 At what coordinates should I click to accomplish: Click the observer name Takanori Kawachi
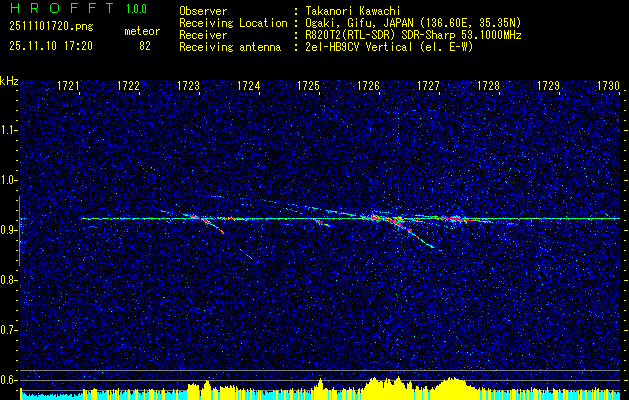(x=351, y=11)
